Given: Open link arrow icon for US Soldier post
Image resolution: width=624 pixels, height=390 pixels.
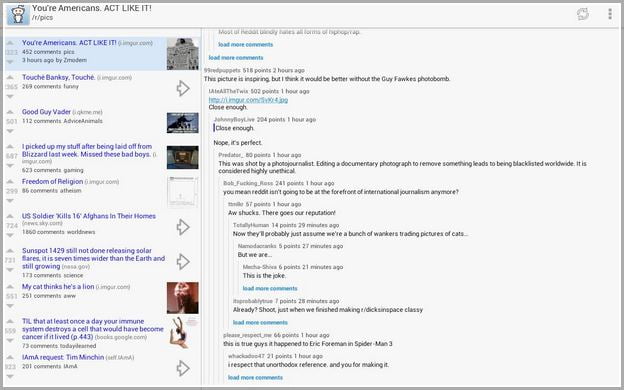Looking at the screenshot, I should [x=183, y=227].
